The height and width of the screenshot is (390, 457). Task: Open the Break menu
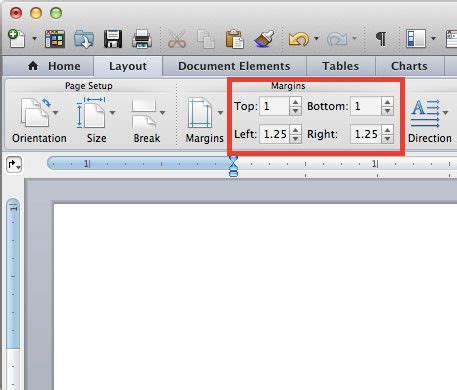point(147,120)
